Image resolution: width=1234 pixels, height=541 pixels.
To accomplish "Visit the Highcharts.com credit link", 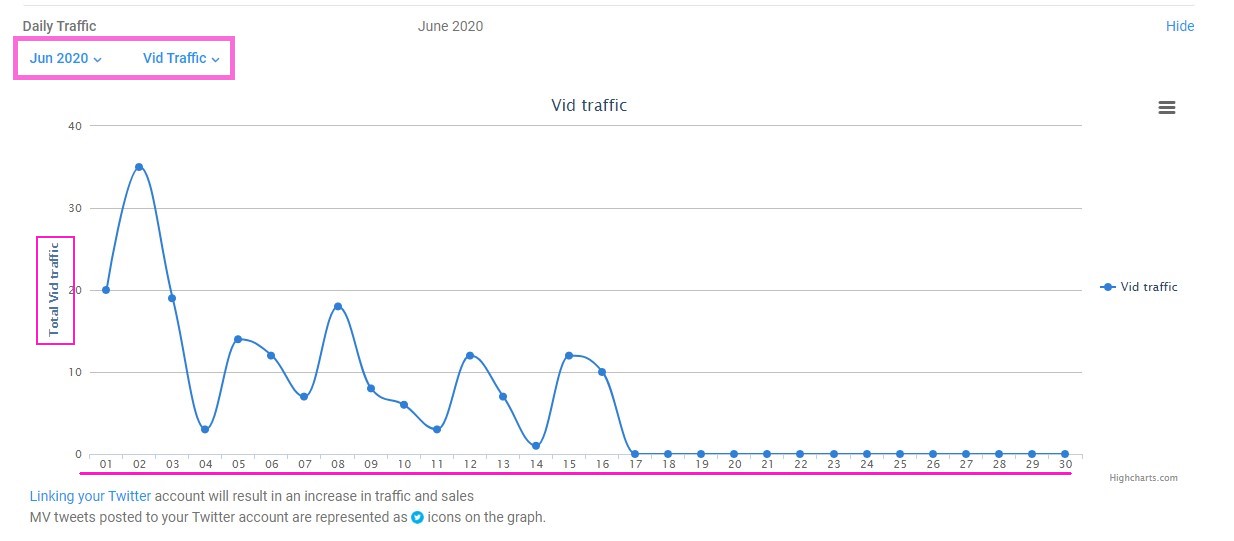I will tap(1143, 478).
